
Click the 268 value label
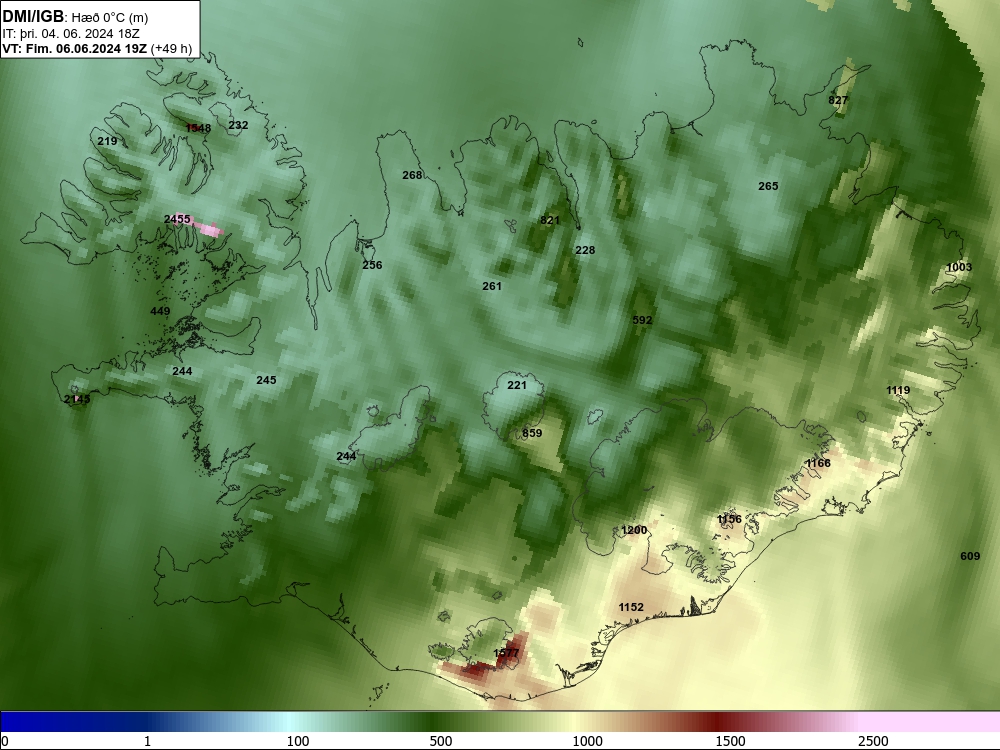[412, 175]
